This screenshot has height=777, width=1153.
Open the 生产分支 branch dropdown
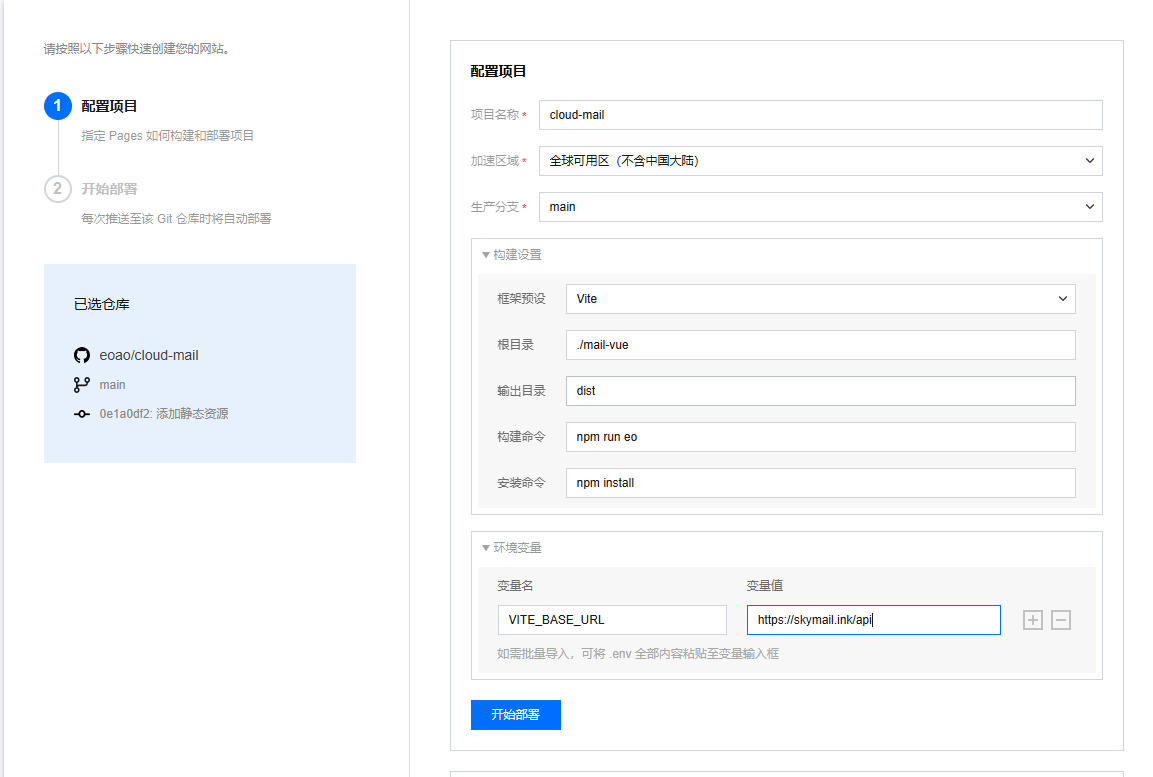point(820,207)
